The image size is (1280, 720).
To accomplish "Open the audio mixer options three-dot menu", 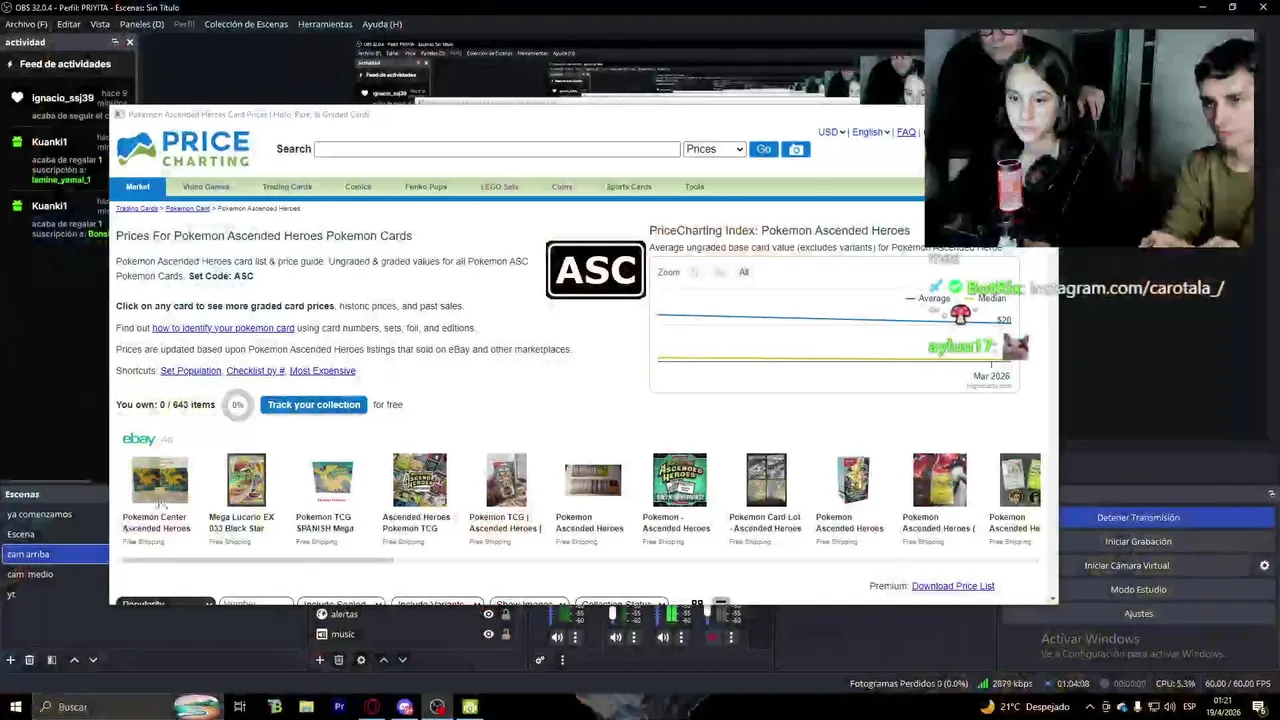I will 562,660.
